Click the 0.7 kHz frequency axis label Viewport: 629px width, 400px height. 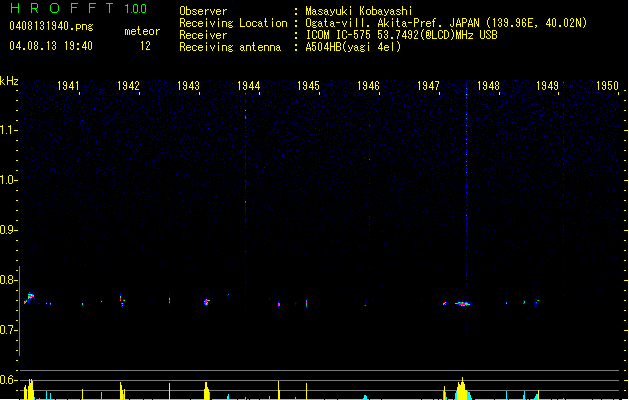point(8,330)
